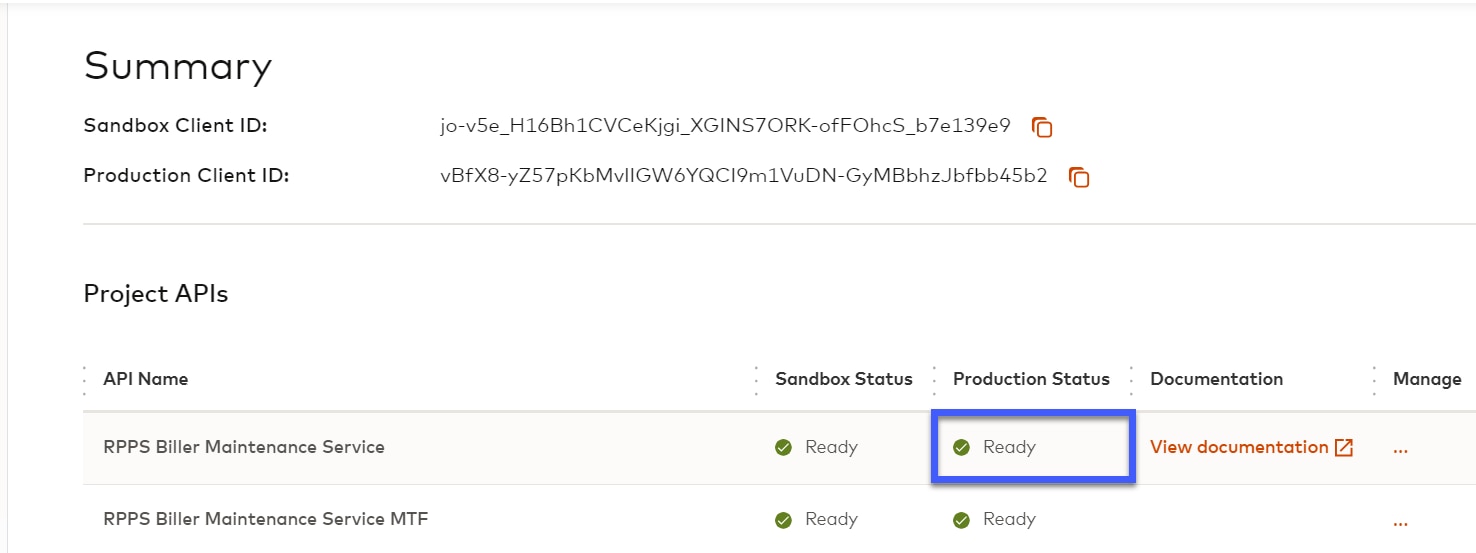
Task: Click Sandbox Ready checkmark in the MTF row
Action: 784,520
